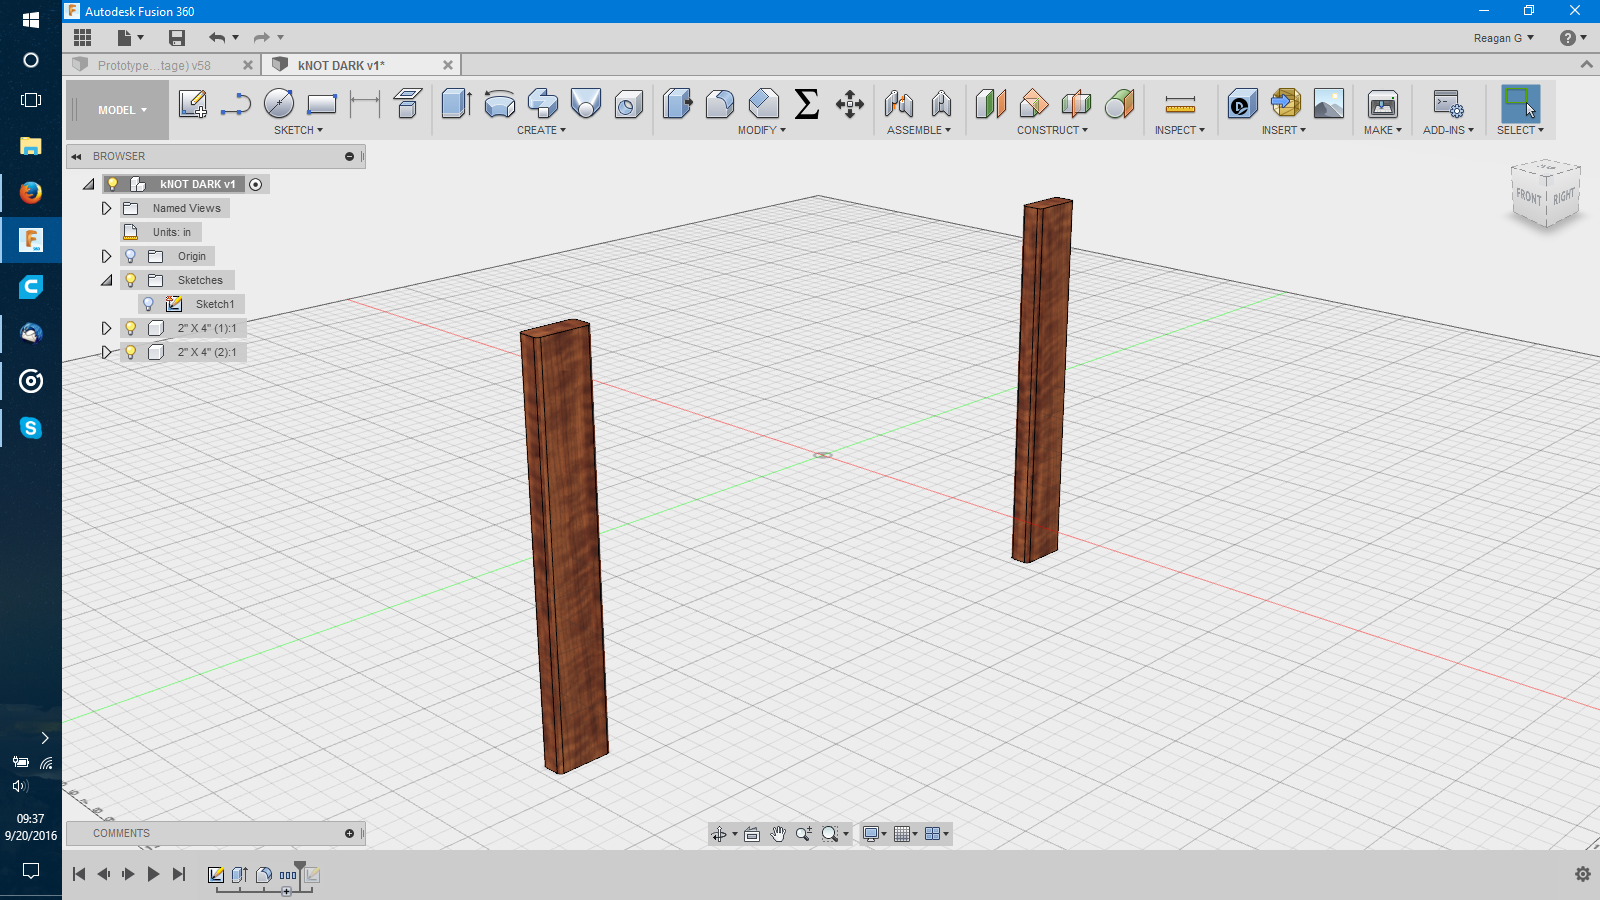Select the Revolve tool
The image size is (1600, 900).
point(499,104)
